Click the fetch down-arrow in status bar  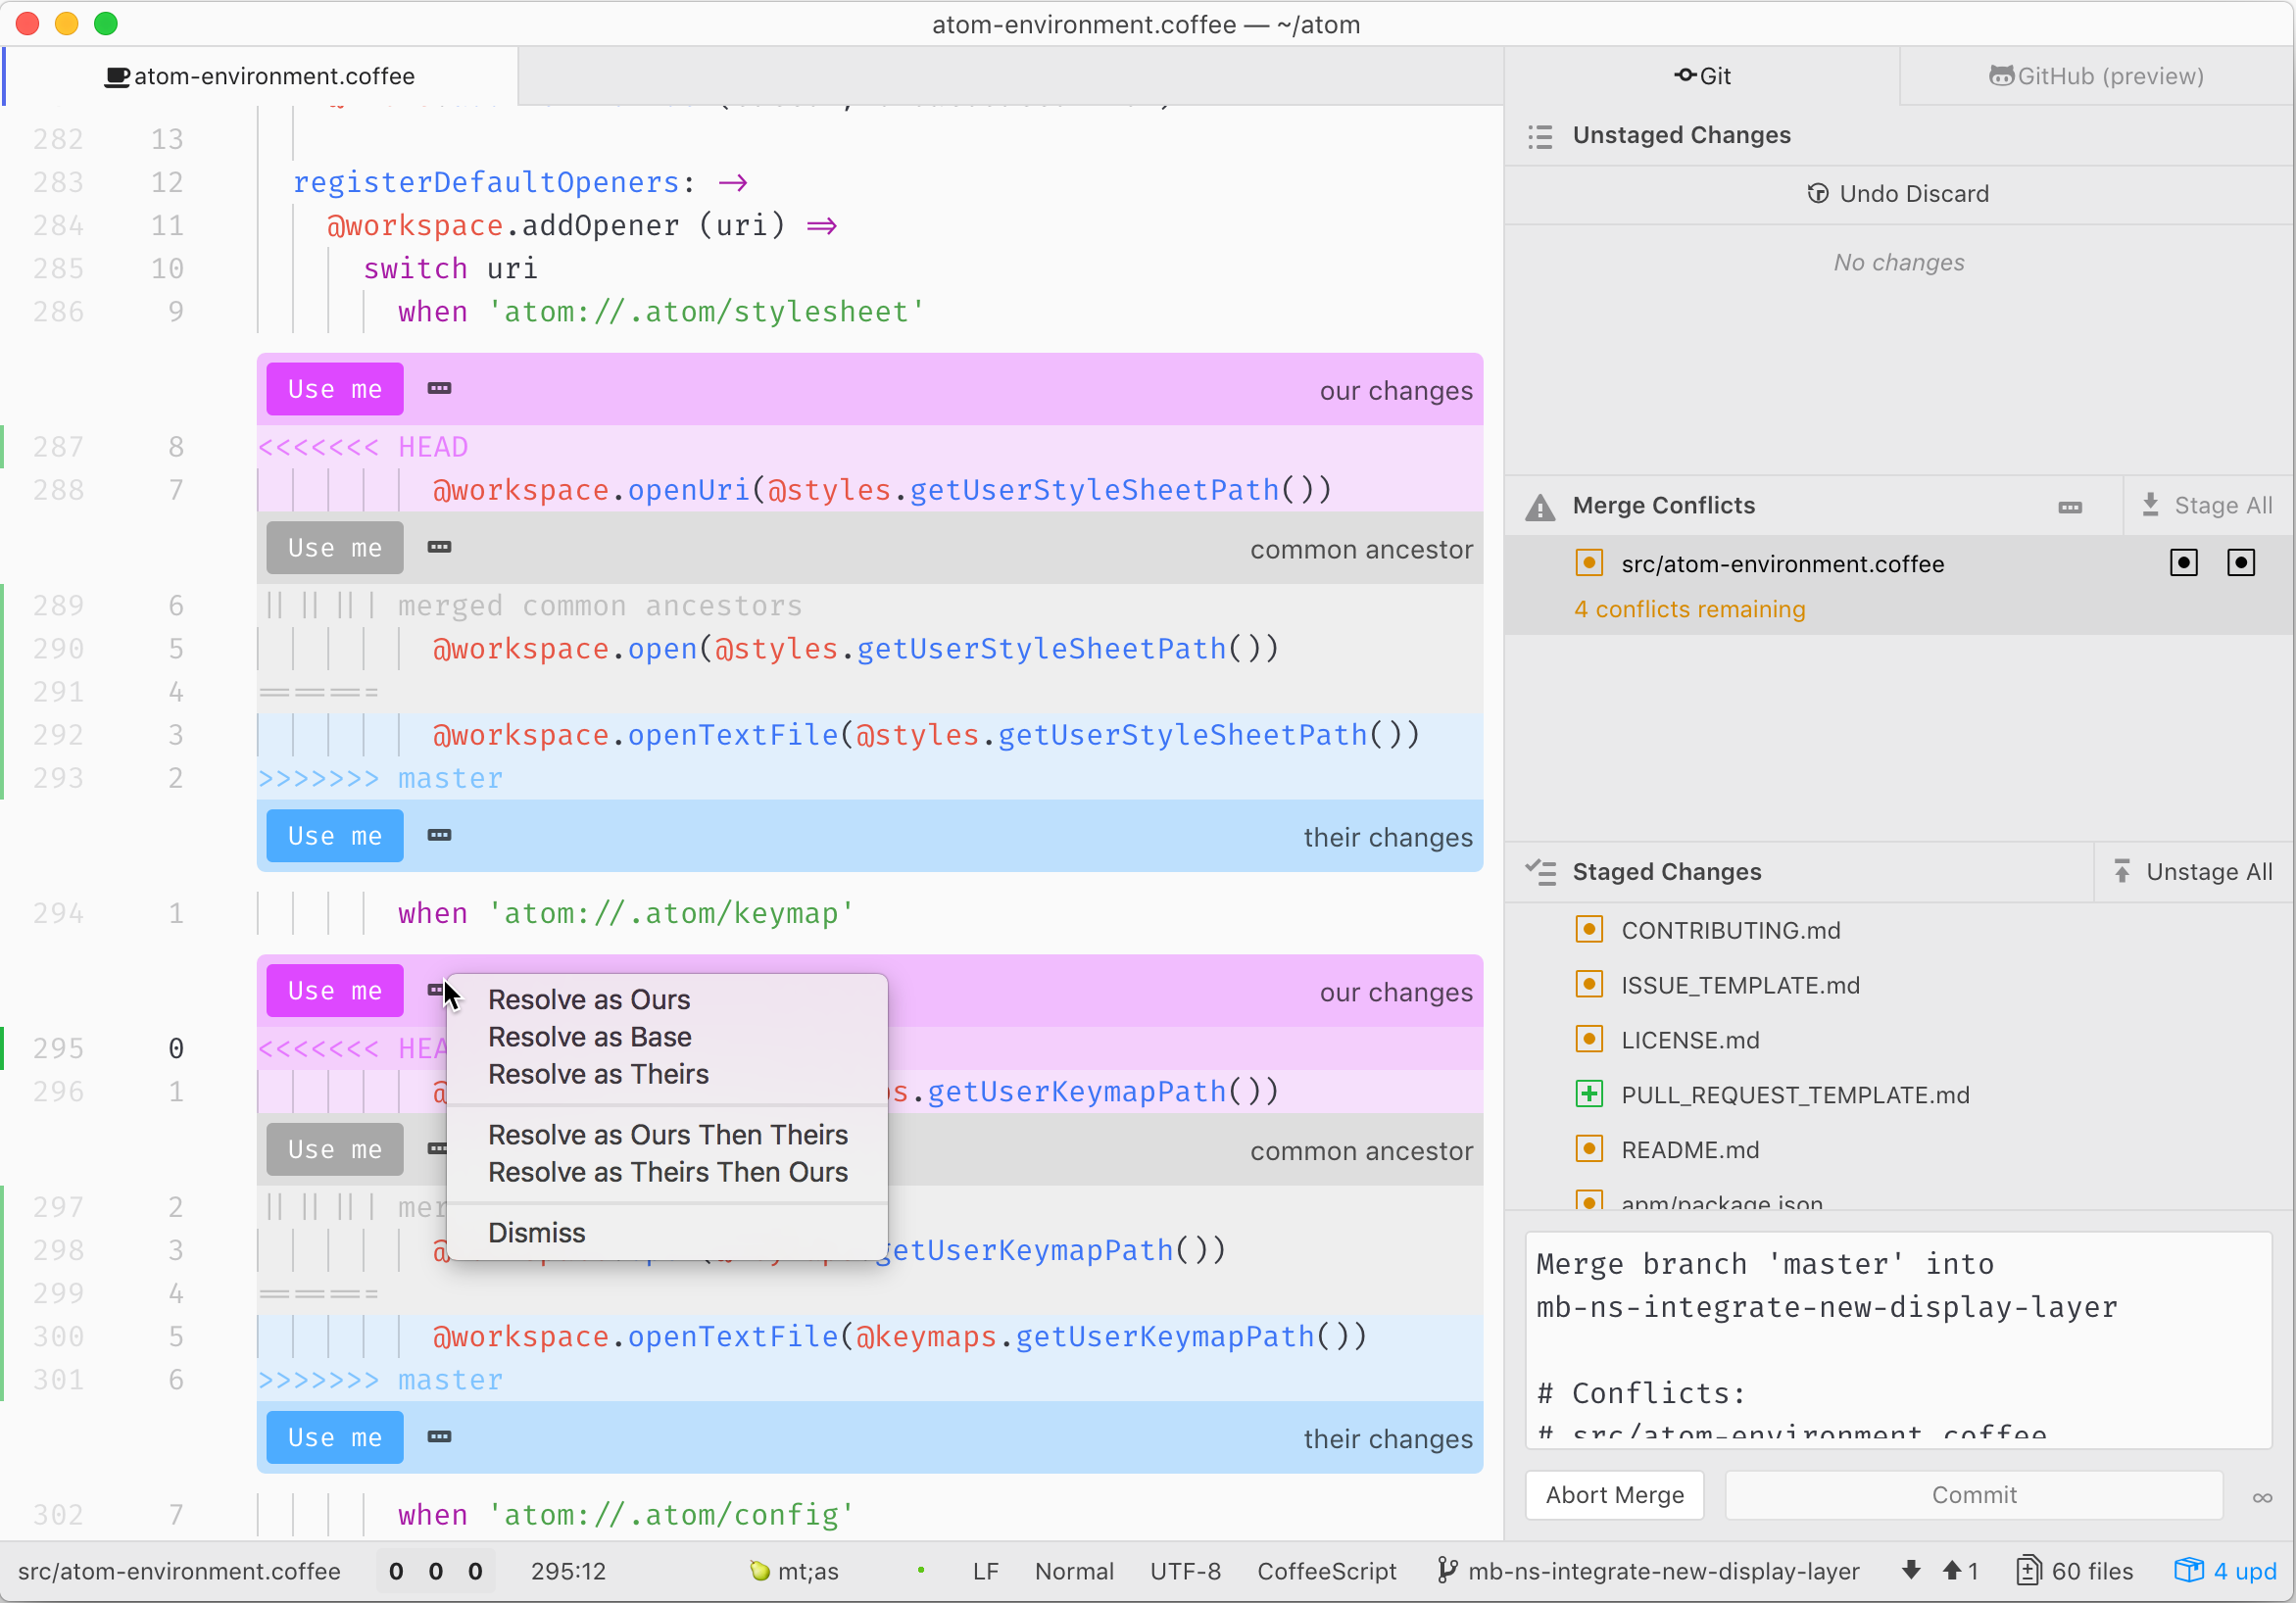click(x=1911, y=1570)
